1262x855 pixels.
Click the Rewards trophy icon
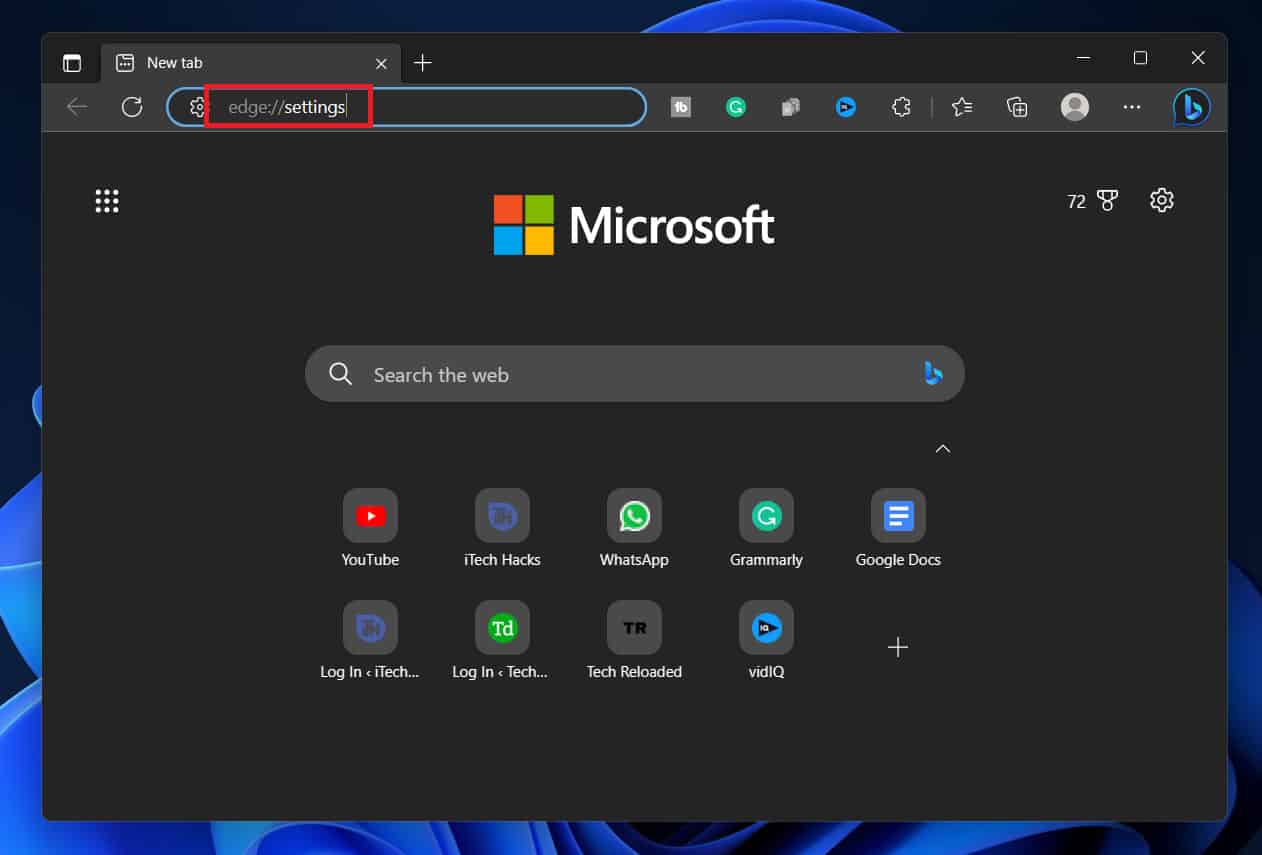click(x=1107, y=201)
